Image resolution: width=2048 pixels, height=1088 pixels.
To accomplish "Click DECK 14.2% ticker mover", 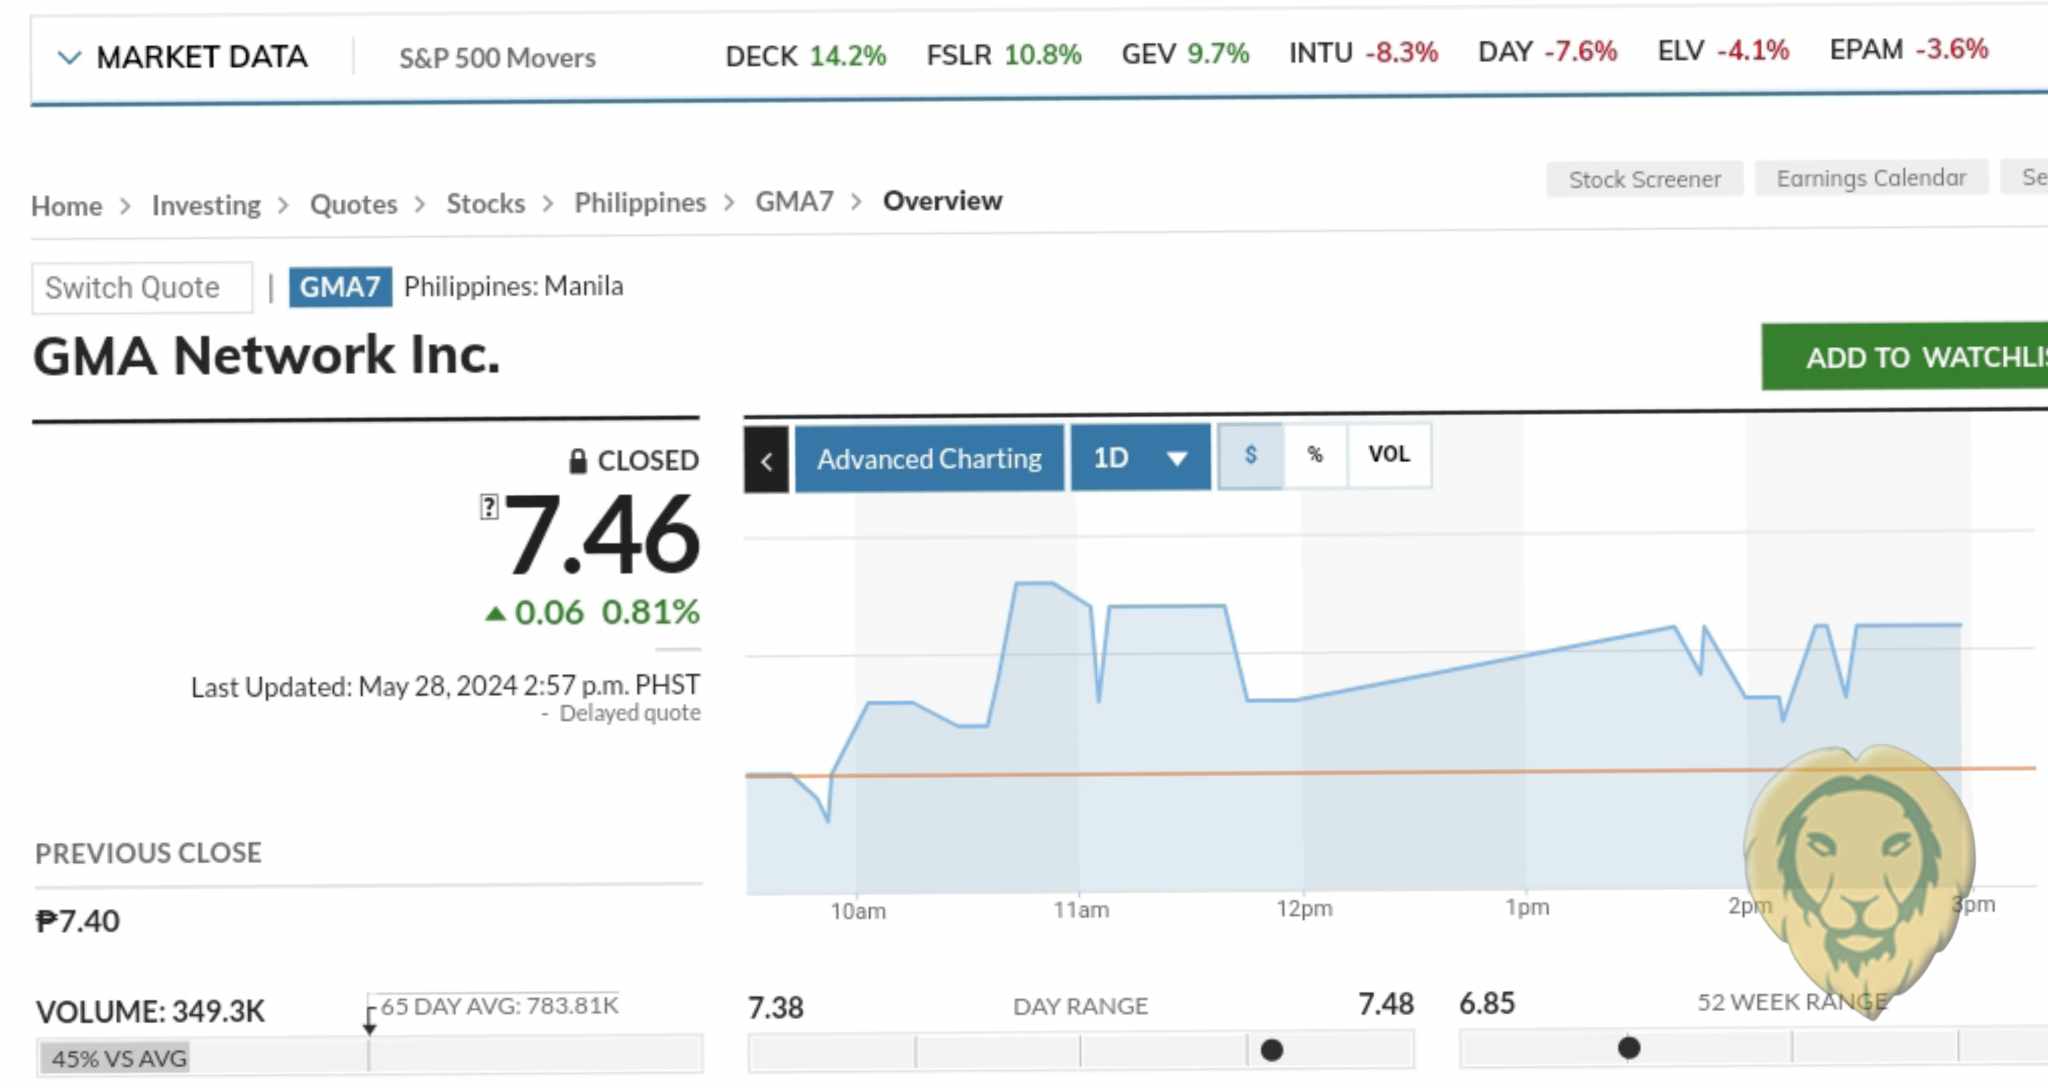I will pyautogui.click(x=806, y=56).
